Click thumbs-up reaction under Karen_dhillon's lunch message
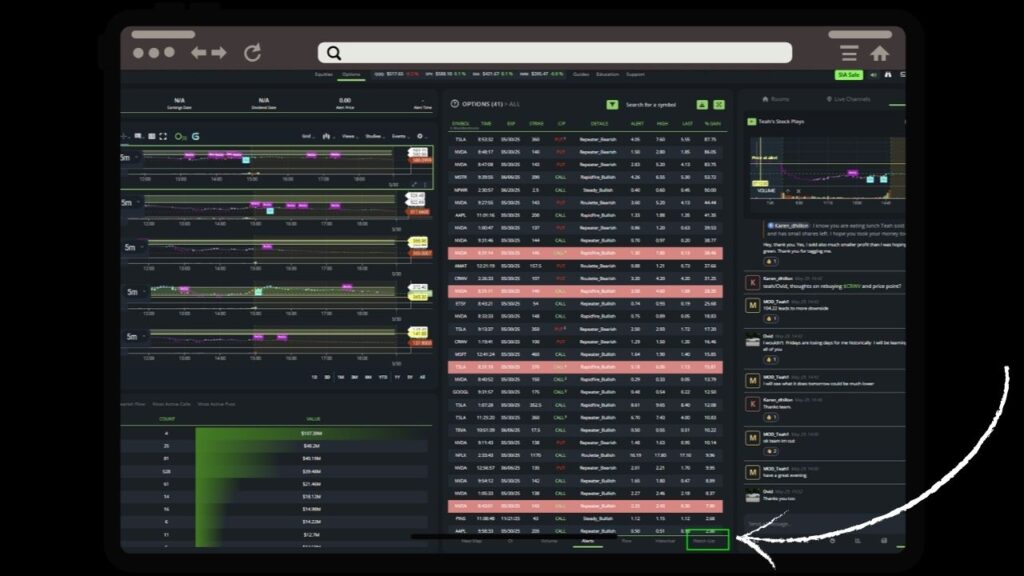The image size is (1024, 576). 771,261
